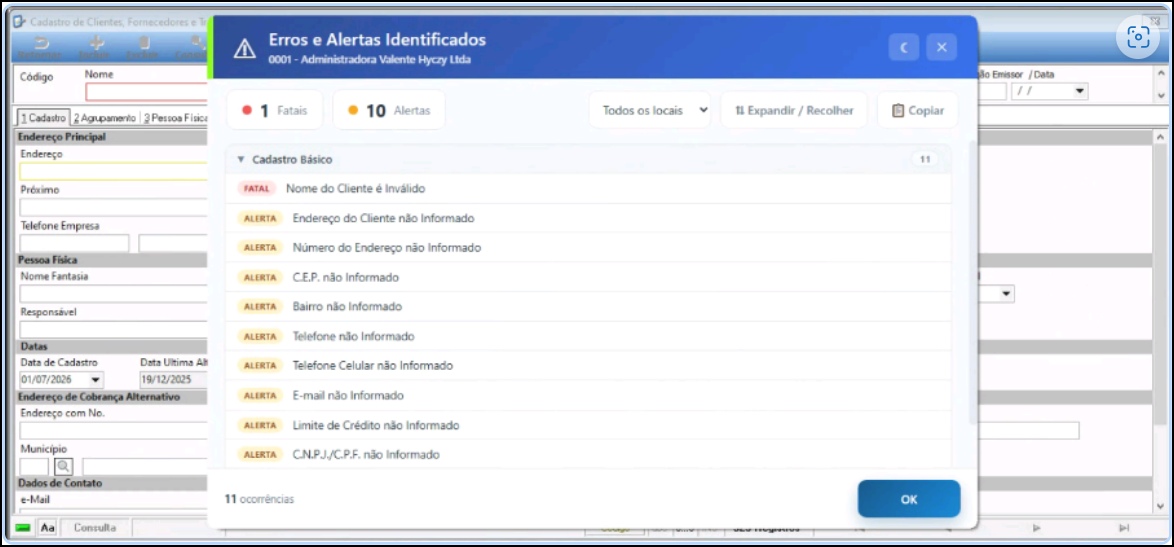Close the Erros e Alertas dialog
This screenshot has height=547, width=1174.
(x=942, y=48)
